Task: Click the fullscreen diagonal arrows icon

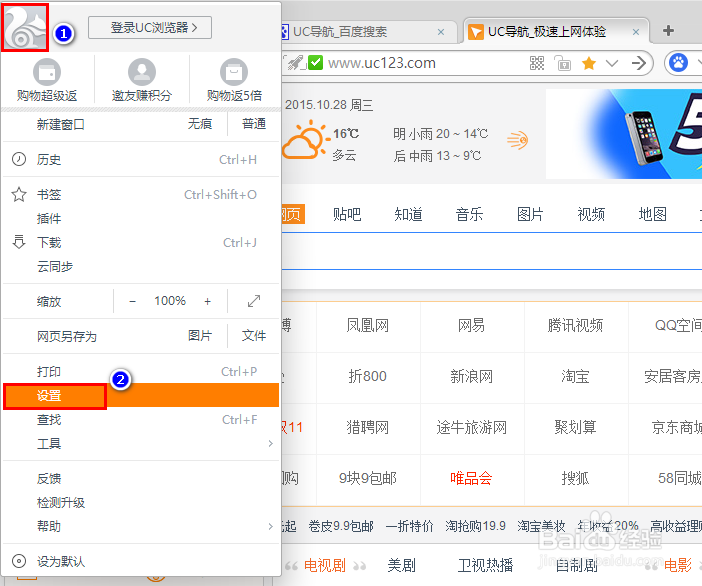Action: point(254,301)
